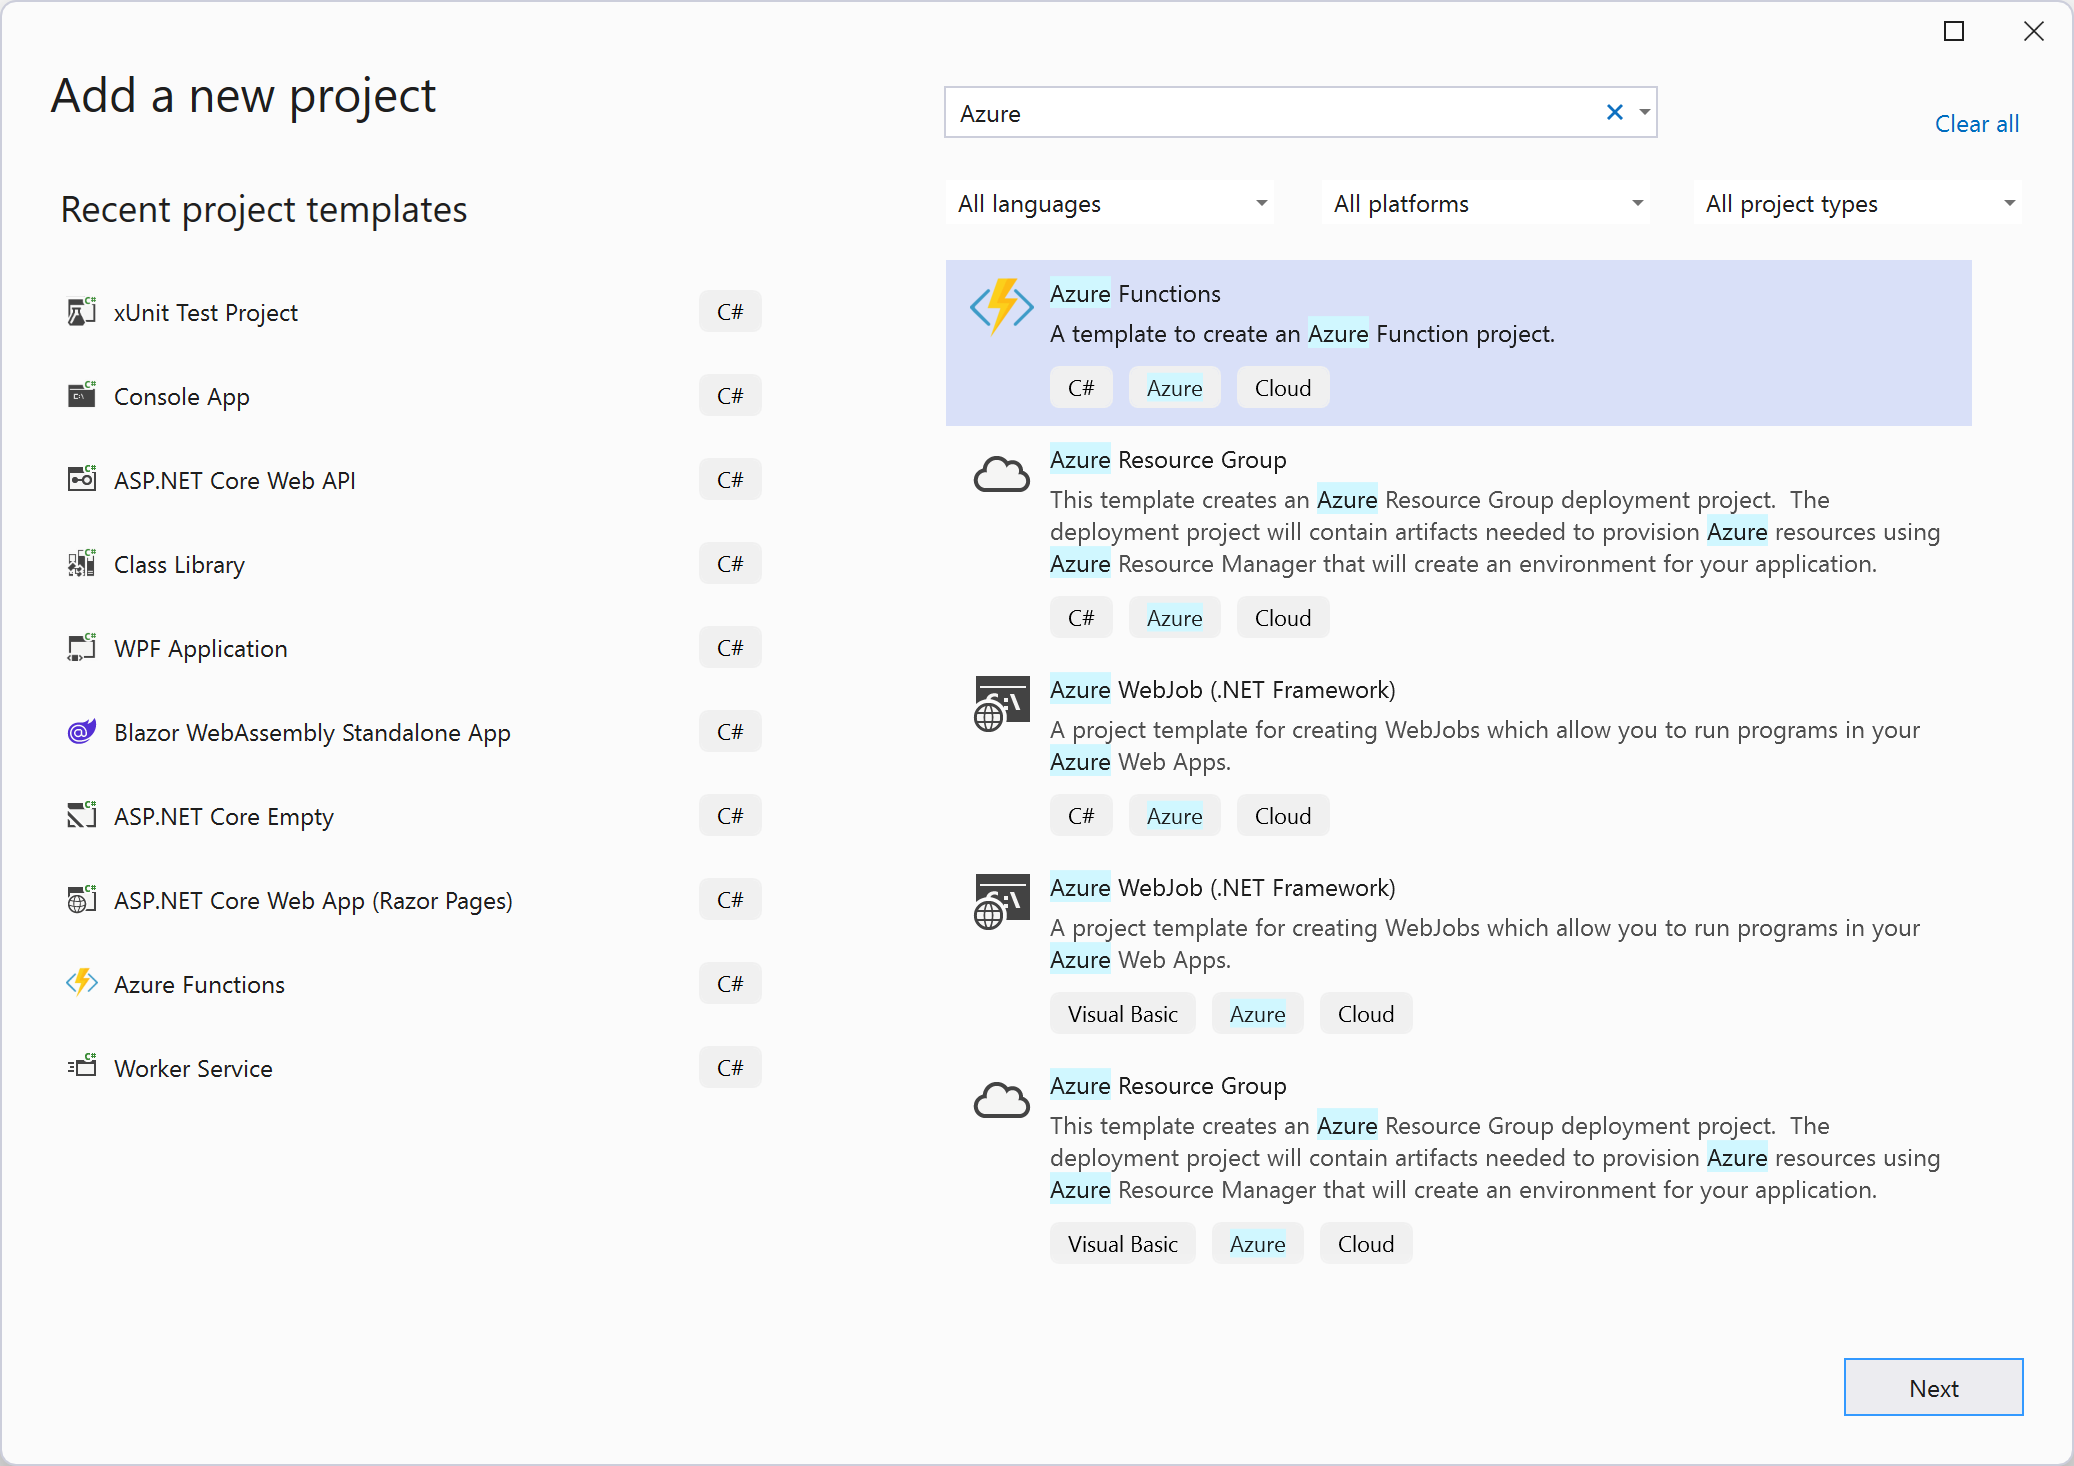The height and width of the screenshot is (1466, 2074).
Task: Click the Cloud tag under the C# Azure Resource Group
Action: coord(1283,618)
